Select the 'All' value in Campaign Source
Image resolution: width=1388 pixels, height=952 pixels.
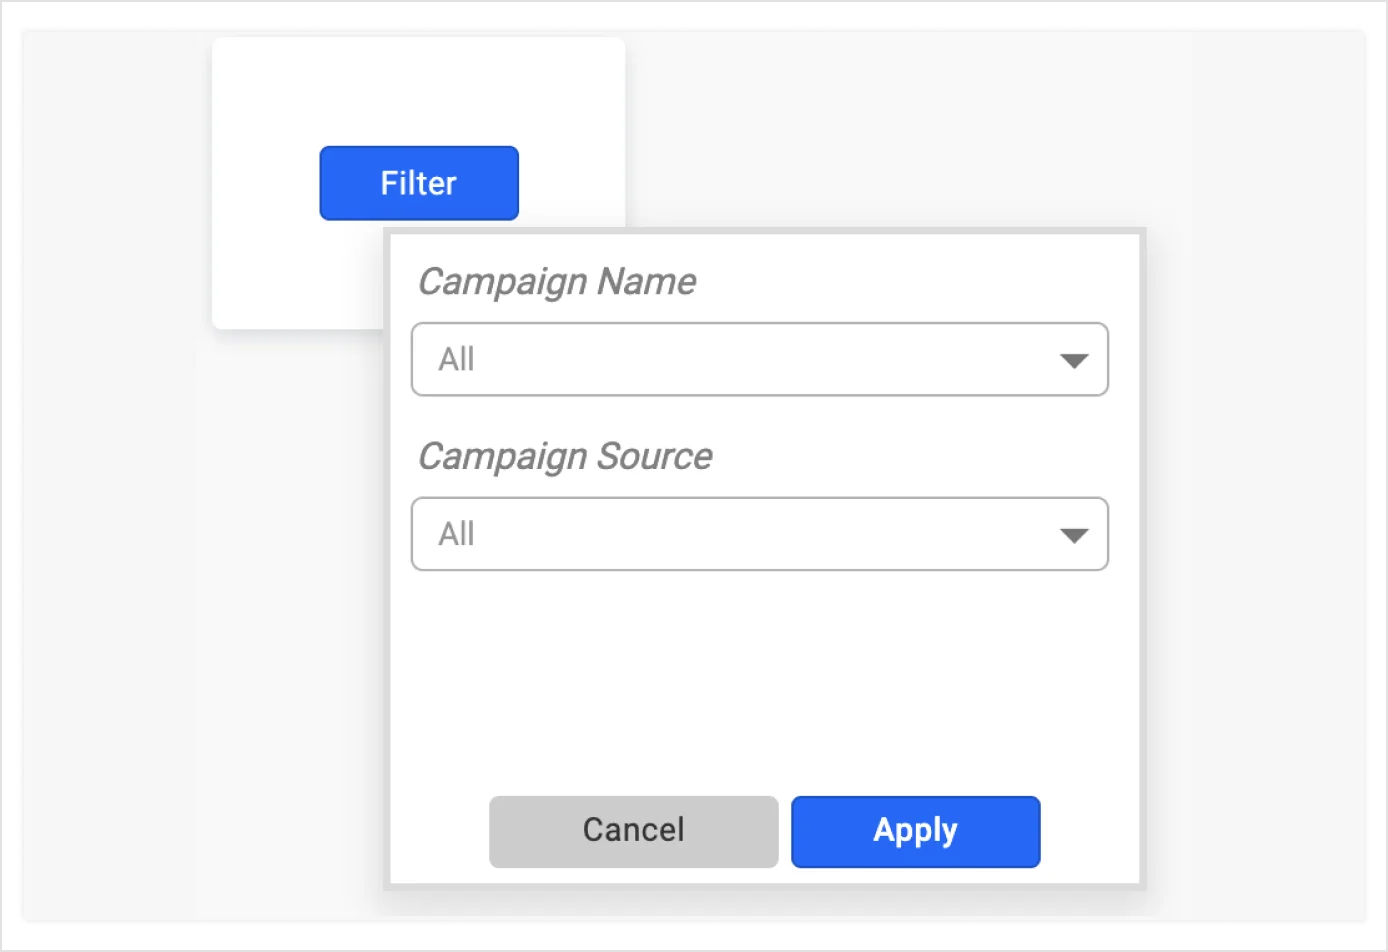pyautogui.click(x=457, y=534)
